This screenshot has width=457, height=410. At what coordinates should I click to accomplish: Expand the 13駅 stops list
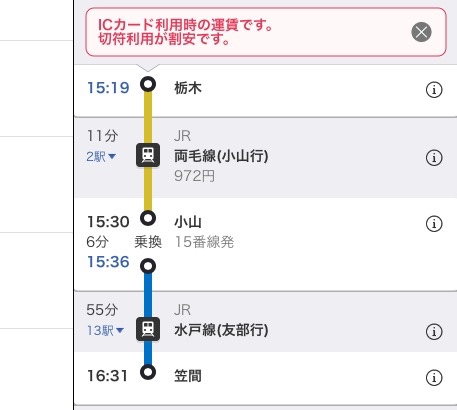(x=105, y=331)
